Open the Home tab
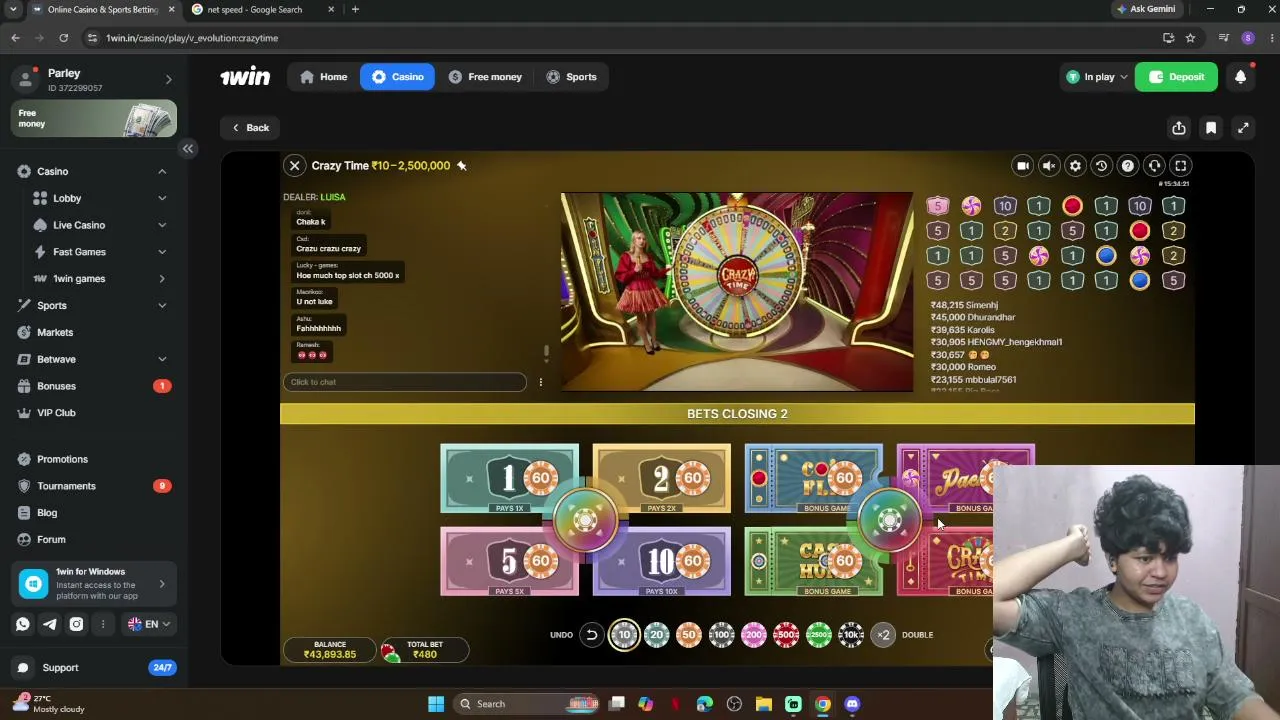 324,77
